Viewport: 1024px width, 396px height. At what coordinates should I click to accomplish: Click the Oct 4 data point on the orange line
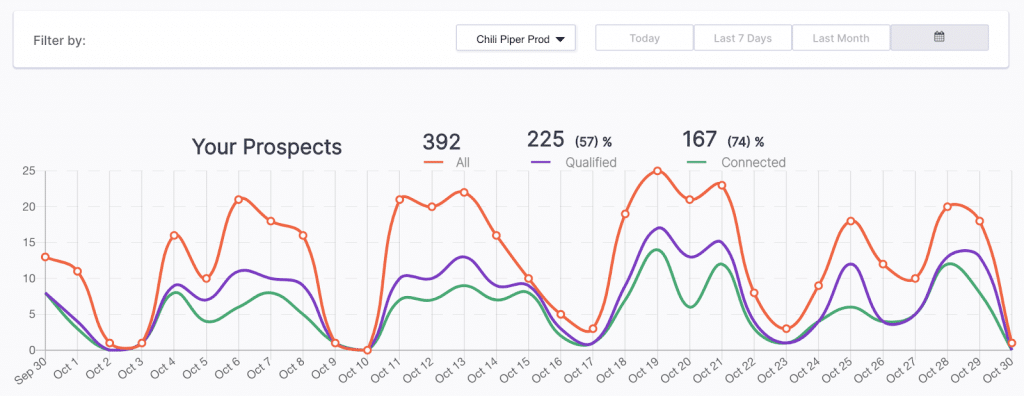click(174, 235)
